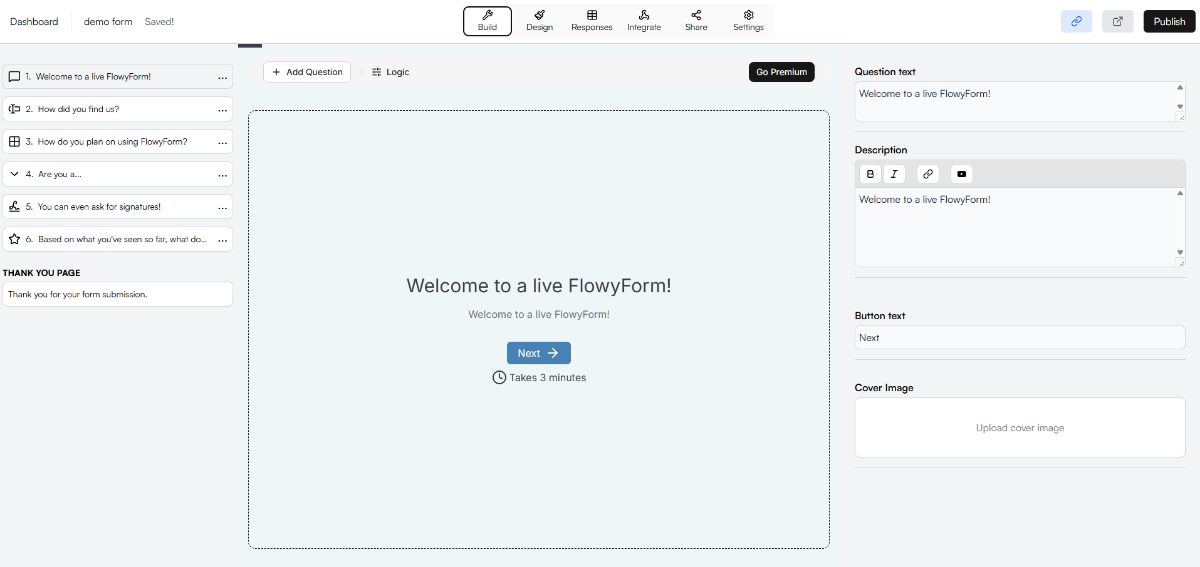The height and width of the screenshot is (567, 1200).
Task: Open options menu for How did you find us
Action: pyautogui.click(x=222, y=110)
